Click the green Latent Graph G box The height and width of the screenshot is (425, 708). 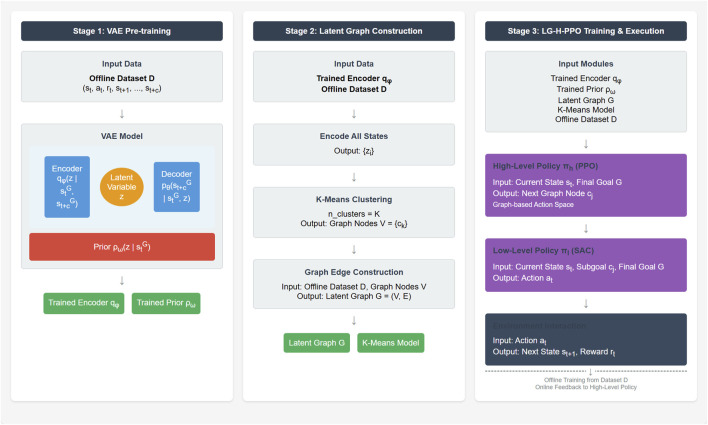click(317, 343)
